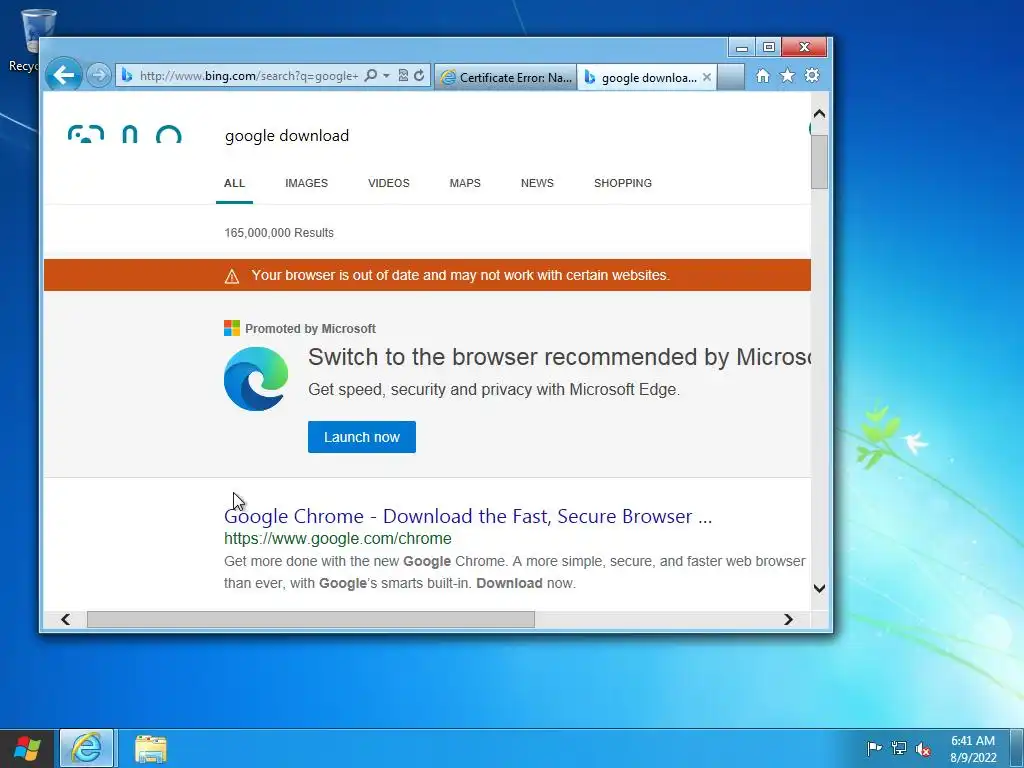The width and height of the screenshot is (1024, 768).
Task: Close the google download tab
Action: 707,77
